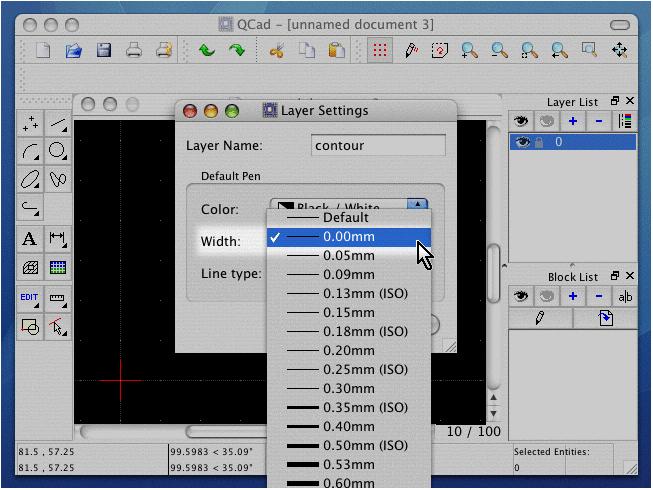The image size is (653, 490).
Task: Save drawing with floppy disk icon
Action: pyautogui.click(x=104, y=50)
